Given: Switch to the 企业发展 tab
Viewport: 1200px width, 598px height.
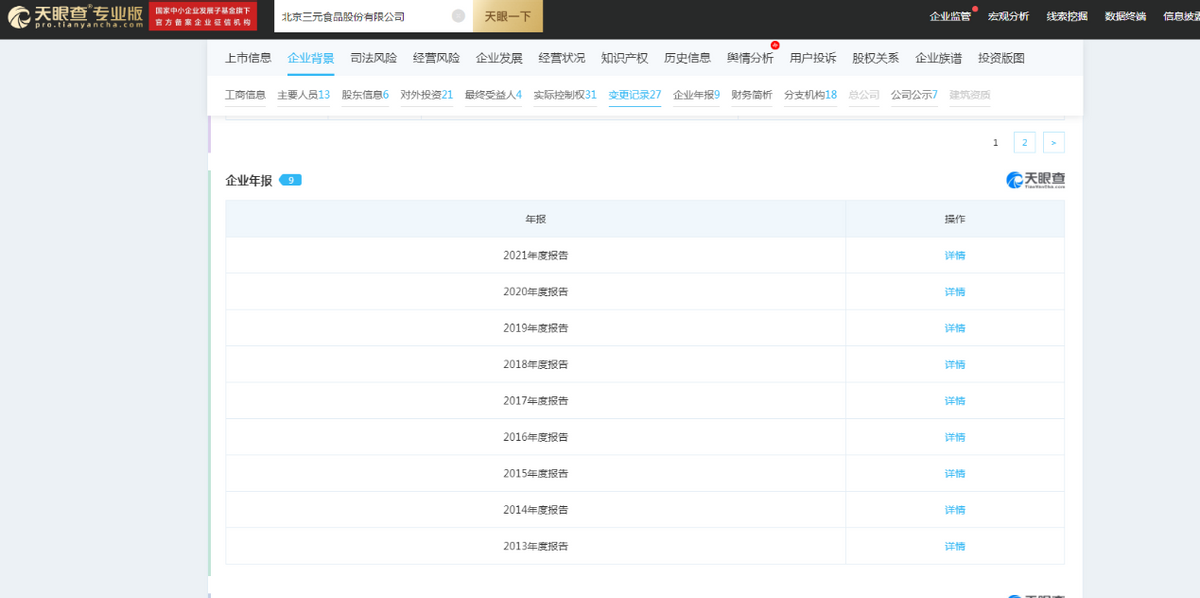Looking at the screenshot, I should click(x=499, y=58).
